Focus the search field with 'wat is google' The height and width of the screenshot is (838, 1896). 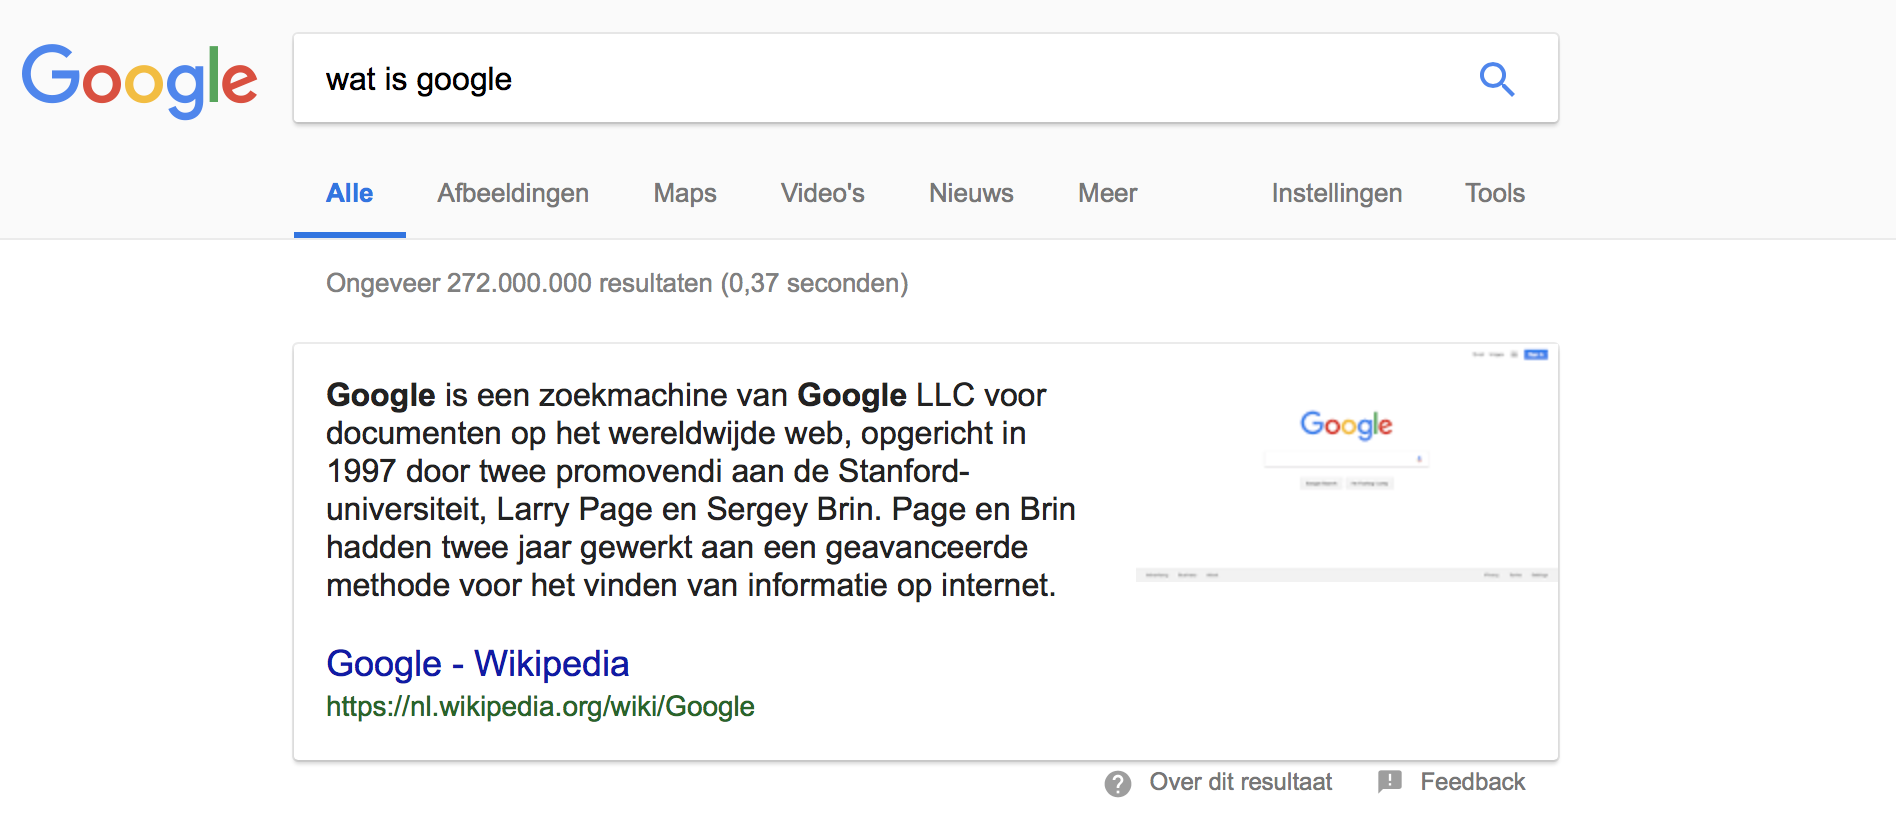coord(880,79)
